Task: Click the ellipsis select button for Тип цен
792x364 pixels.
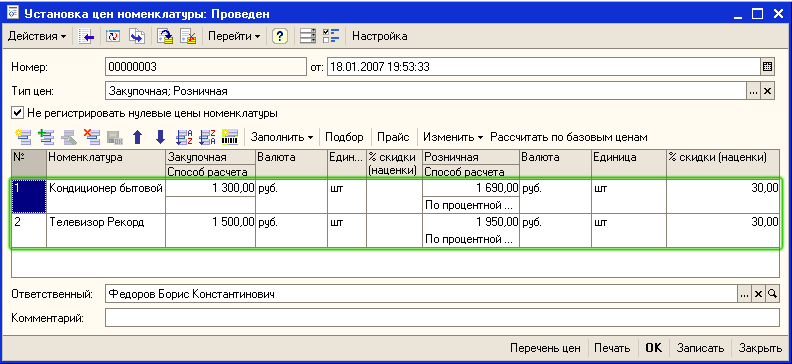Action: 753,91
